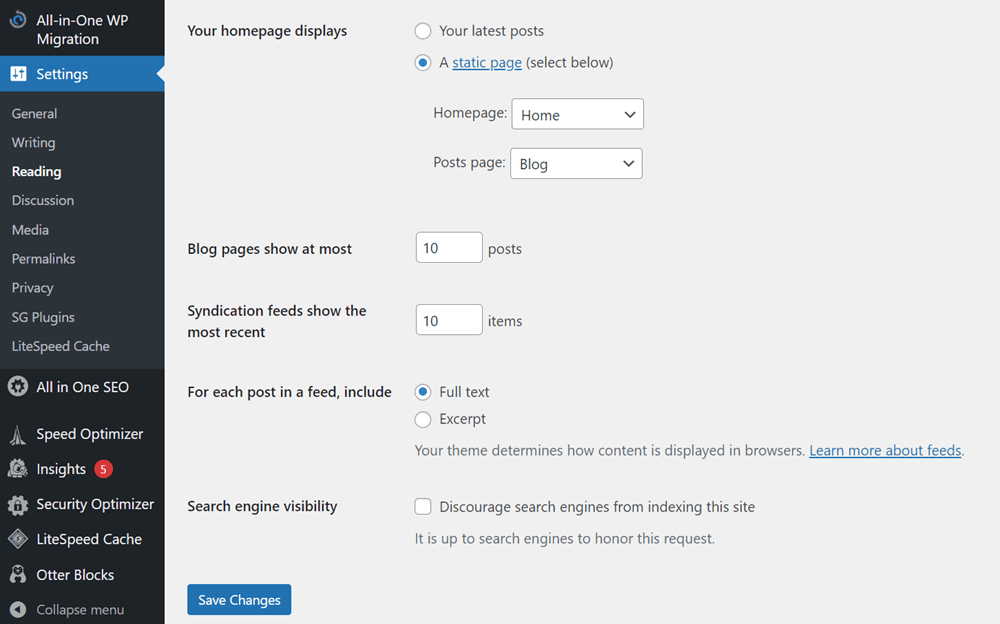The image size is (1000, 624).
Task: Click the Speed Optimizer rocket icon
Action: pyautogui.click(x=18, y=435)
